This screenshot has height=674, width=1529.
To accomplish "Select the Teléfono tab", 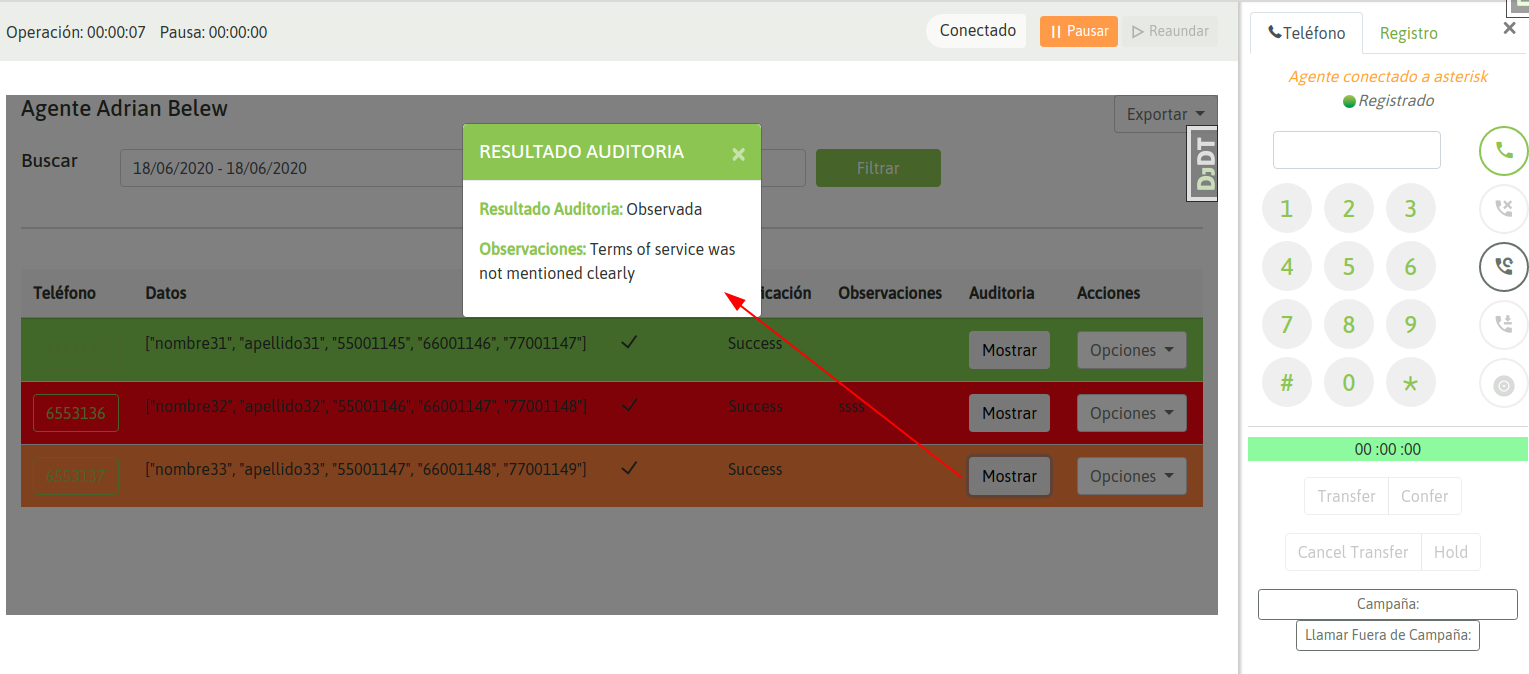I will (1306, 33).
